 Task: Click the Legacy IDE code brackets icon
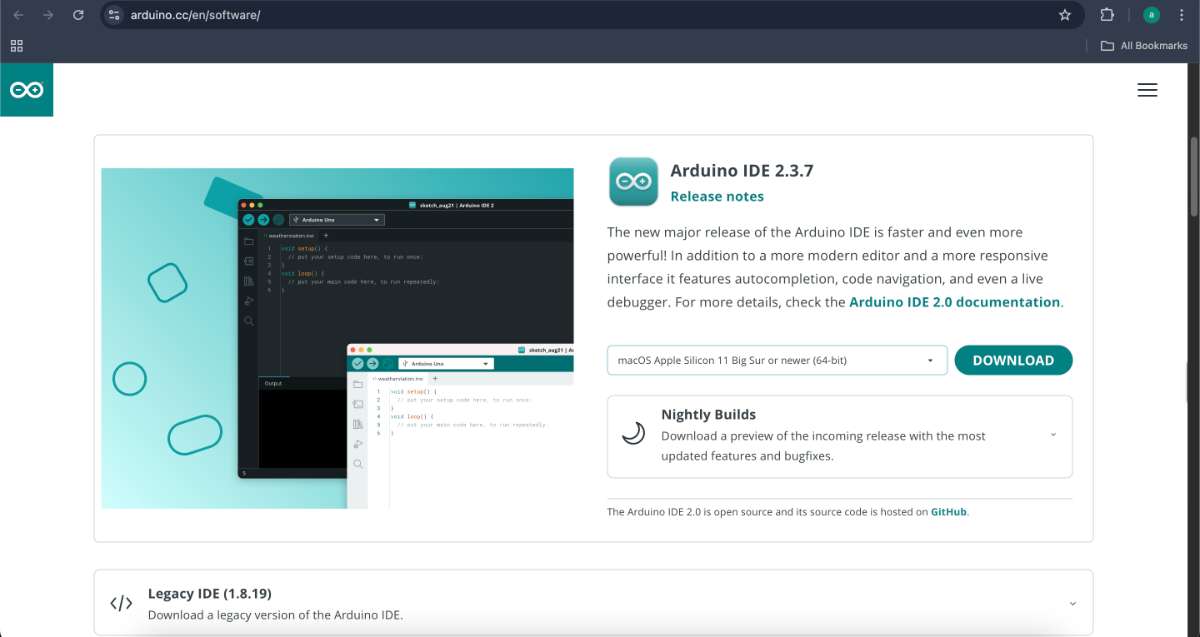click(x=121, y=603)
